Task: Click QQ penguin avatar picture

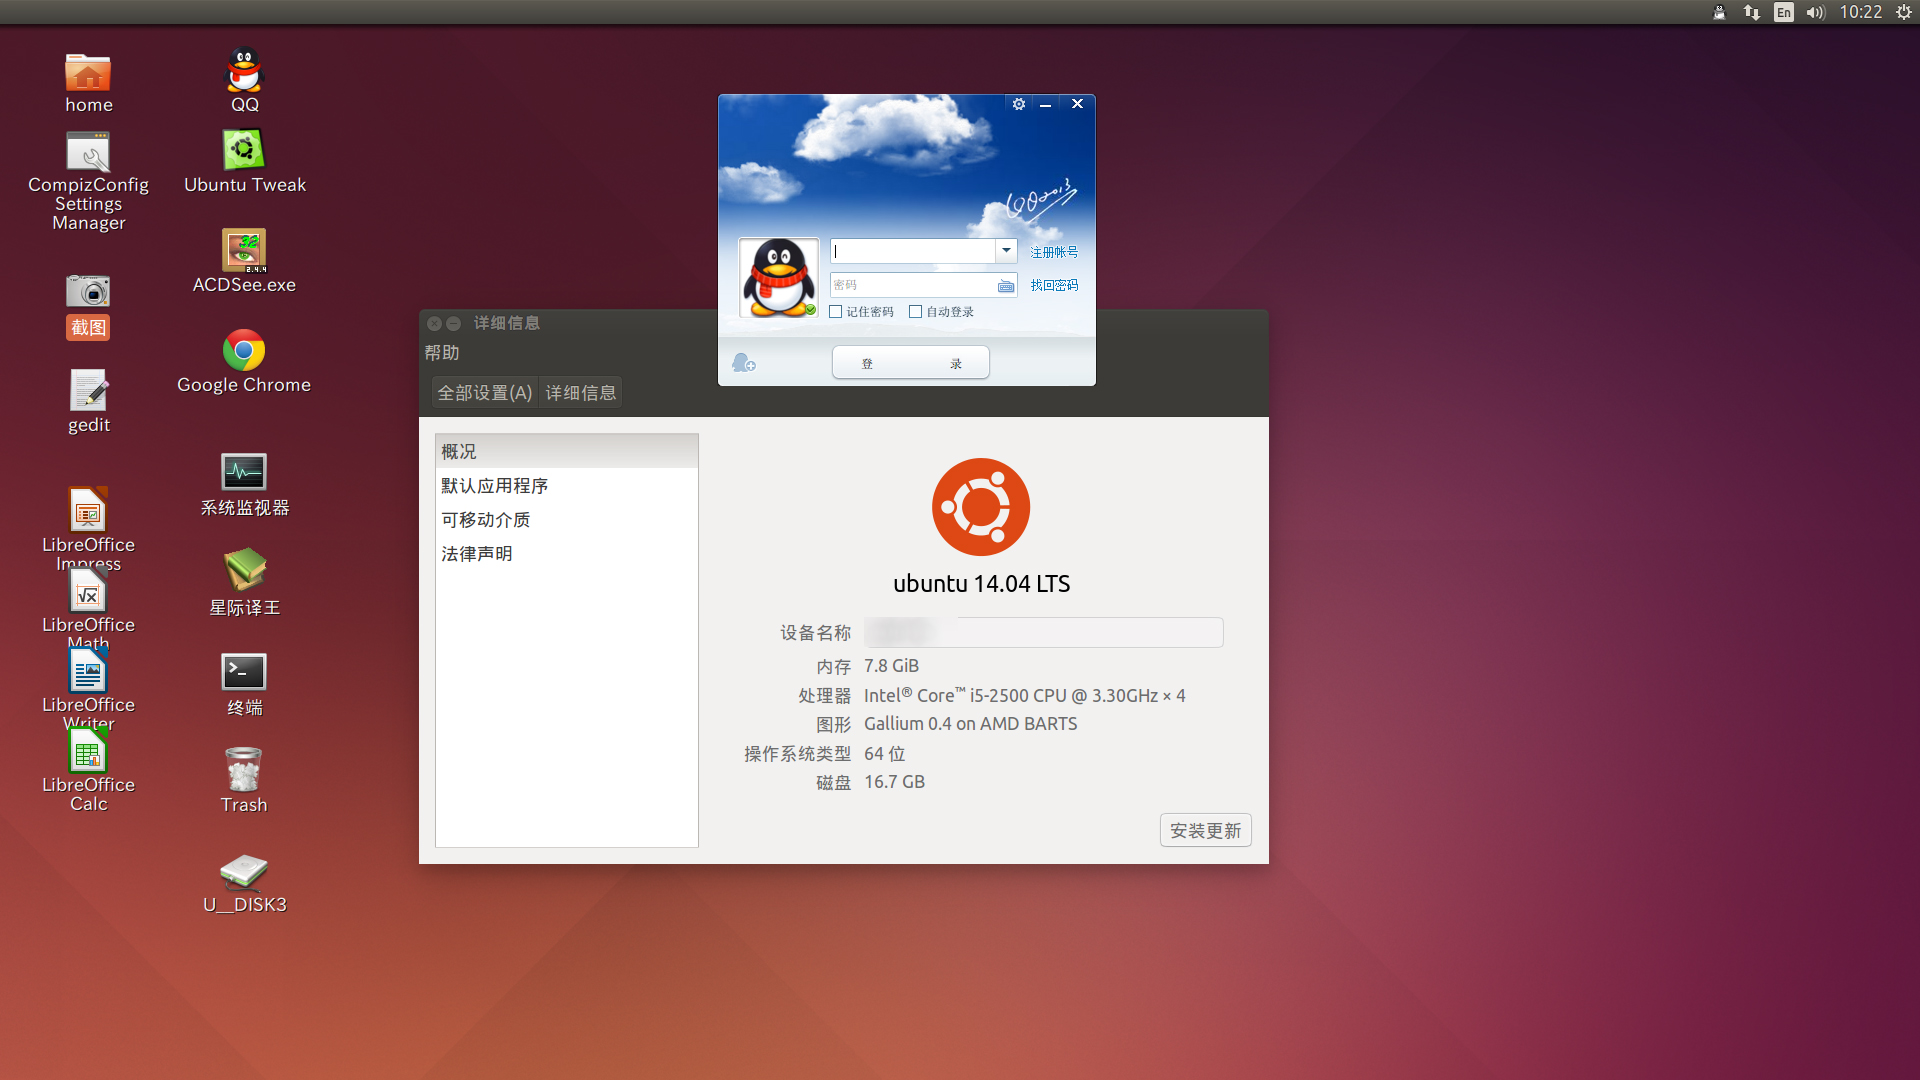Action: pyautogui.click(x=778, y=278)
